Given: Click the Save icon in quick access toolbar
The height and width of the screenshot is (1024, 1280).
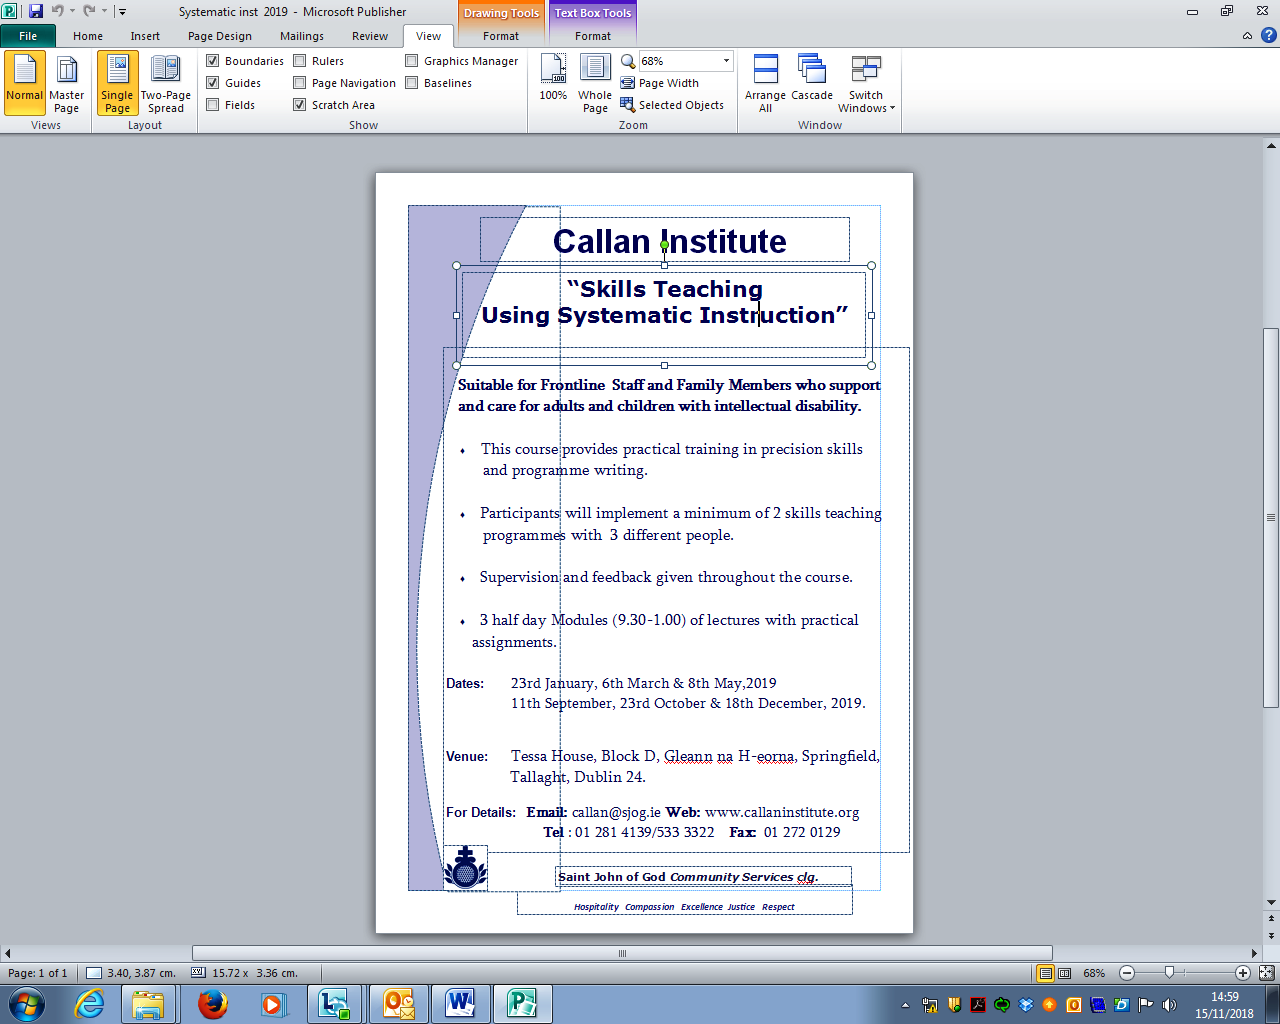Looking at the screenshot, I should pos(36,11).
